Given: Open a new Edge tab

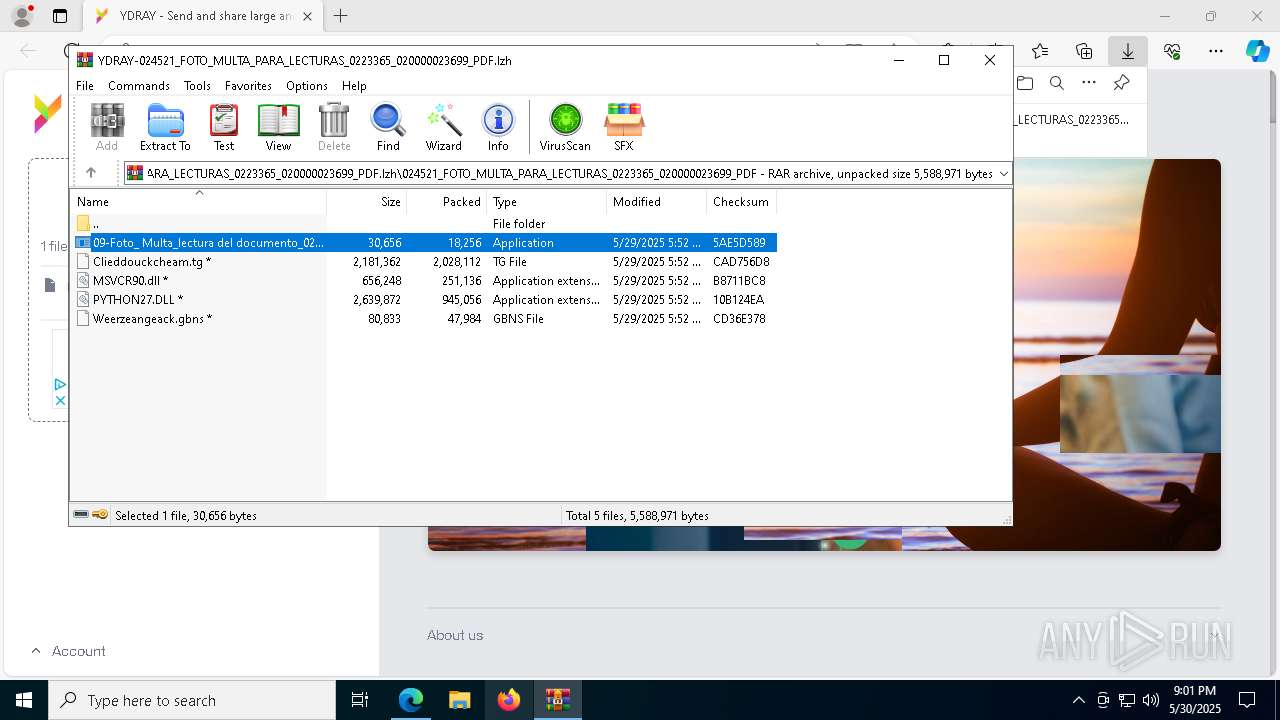Looking at the screenshot, I should tap(341, 16).
